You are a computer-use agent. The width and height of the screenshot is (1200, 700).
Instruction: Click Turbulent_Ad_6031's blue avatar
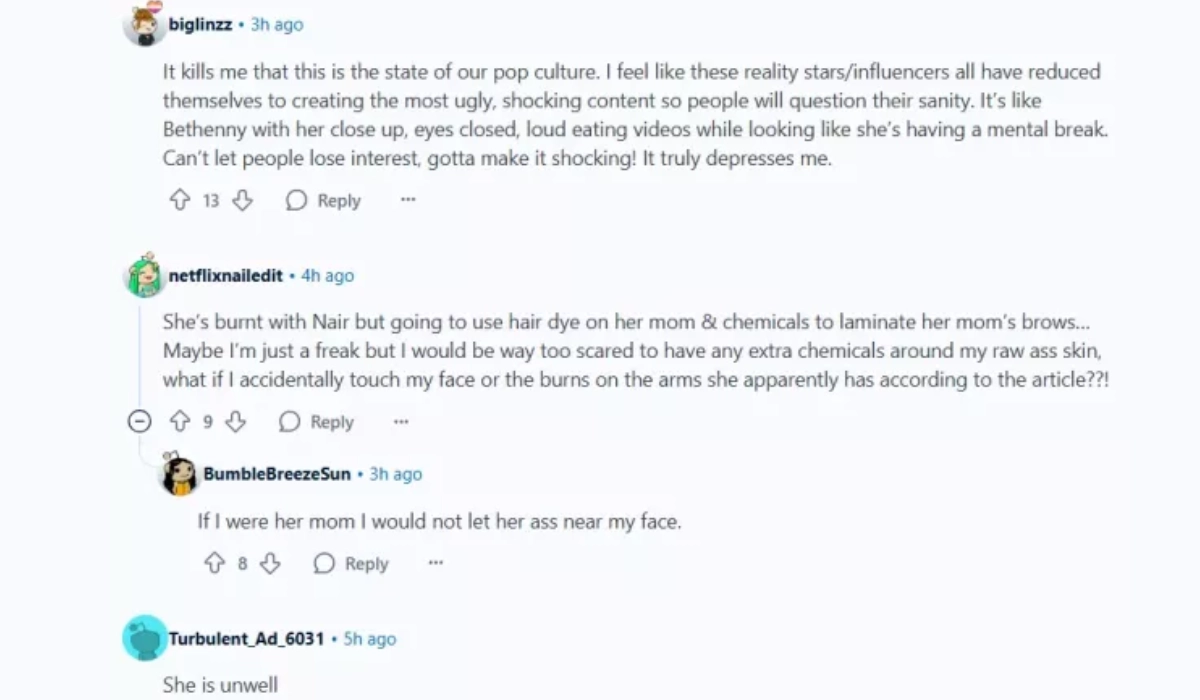[144, 638]
